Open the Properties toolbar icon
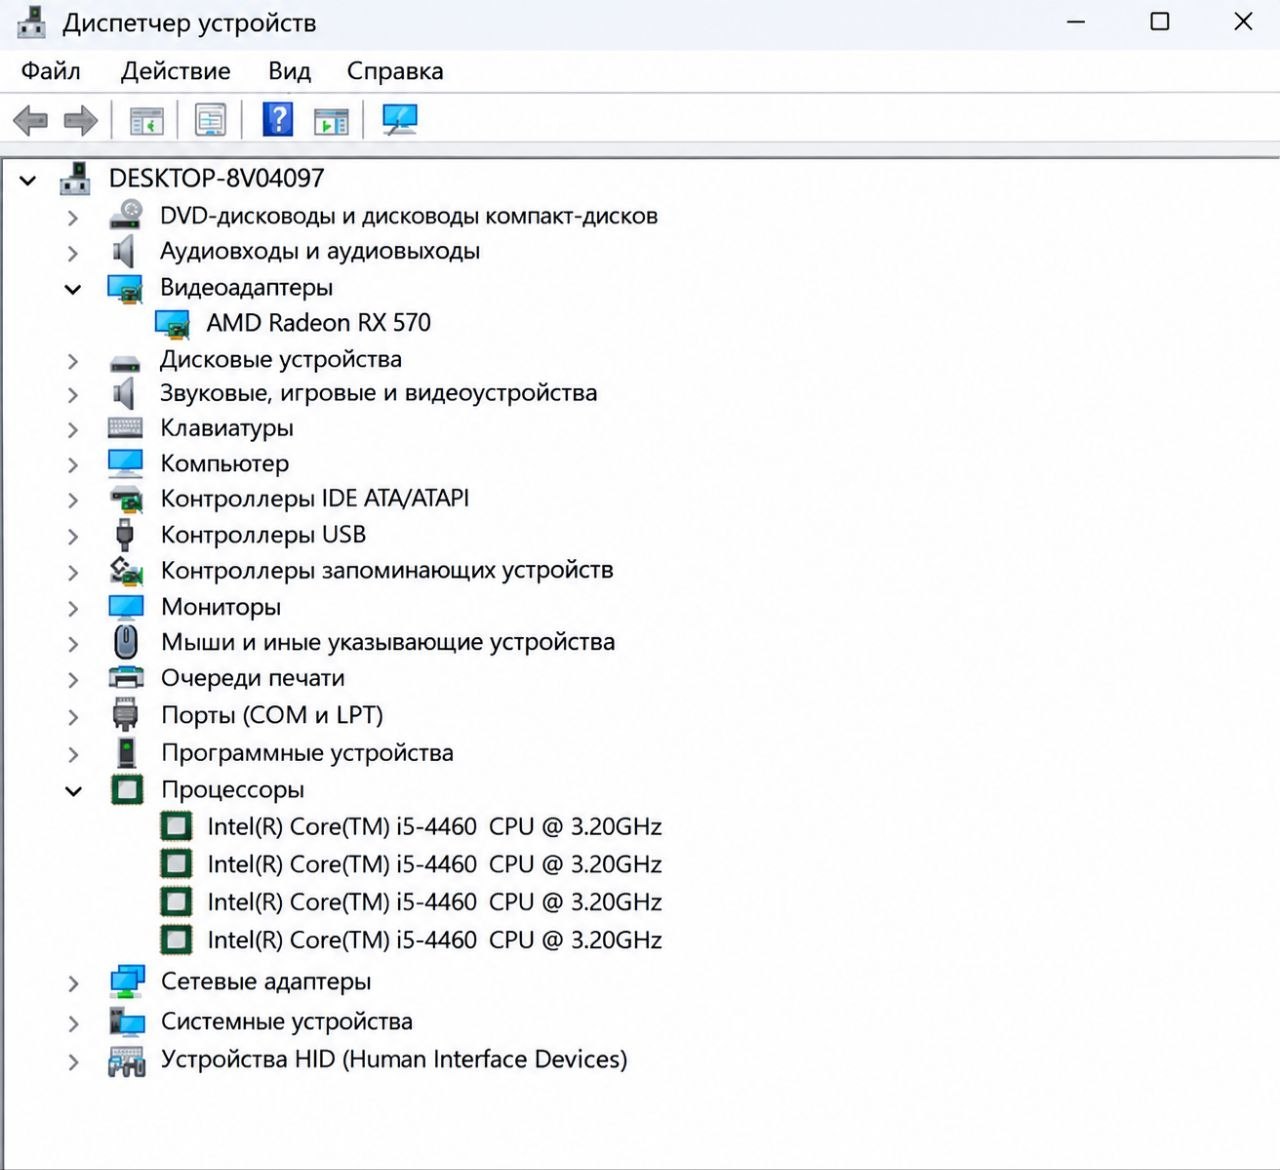This screenshot has height=1170, width=1280. click(211, 121)
